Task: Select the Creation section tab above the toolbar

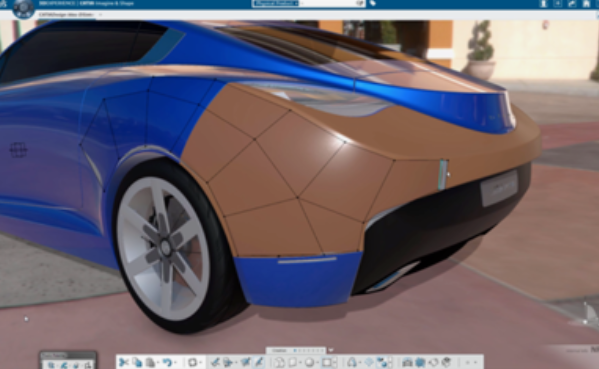Action: [x=279, y=350]
